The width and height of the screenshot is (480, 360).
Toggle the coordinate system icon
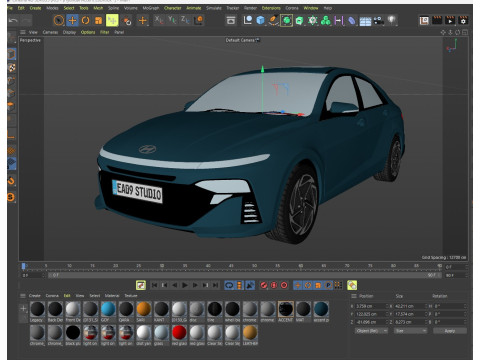198,20
